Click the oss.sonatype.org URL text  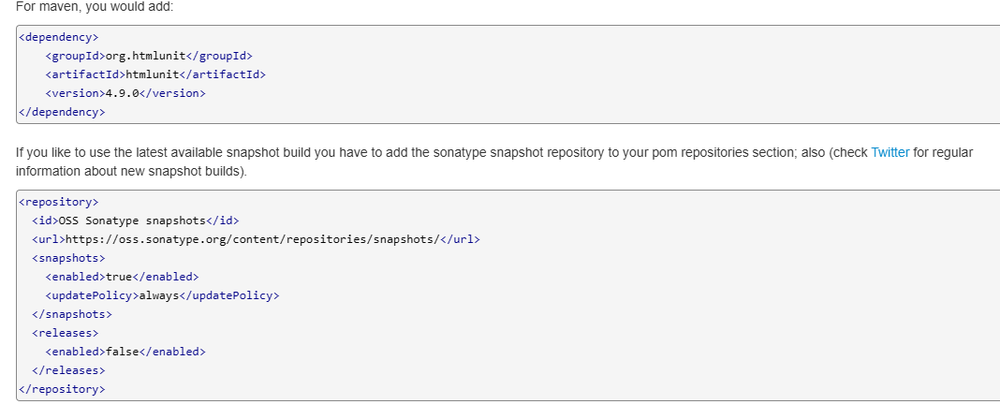pos(253,239)
